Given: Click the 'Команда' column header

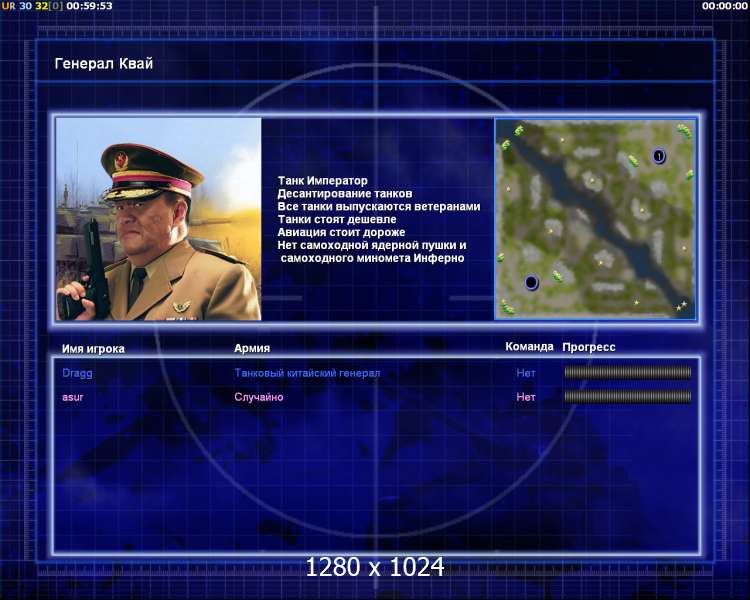Looking at the screenshot, I should 529,347.
